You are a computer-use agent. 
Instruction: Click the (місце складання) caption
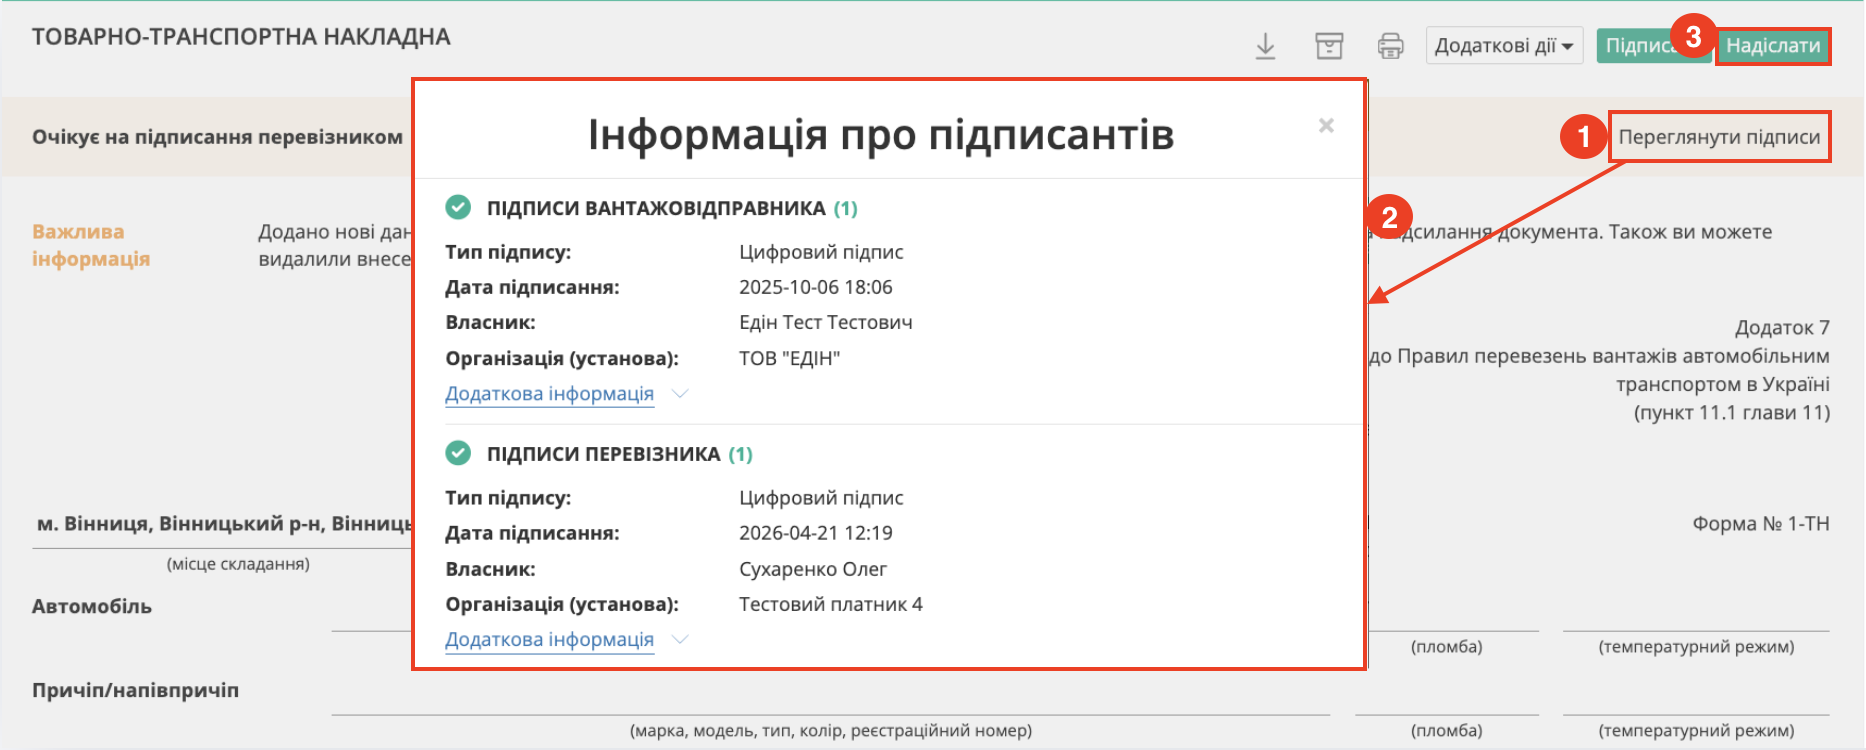pos(238,564)
